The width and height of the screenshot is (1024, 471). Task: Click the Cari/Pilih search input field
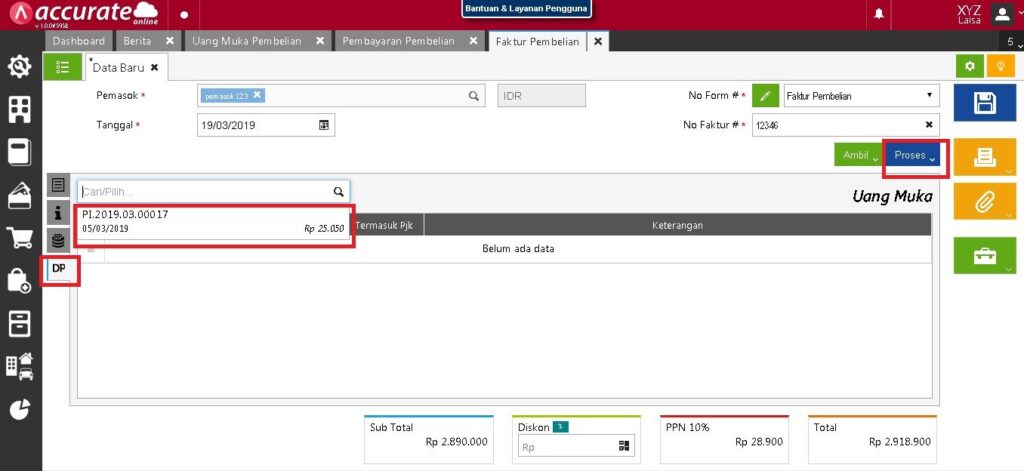point(205,191)
